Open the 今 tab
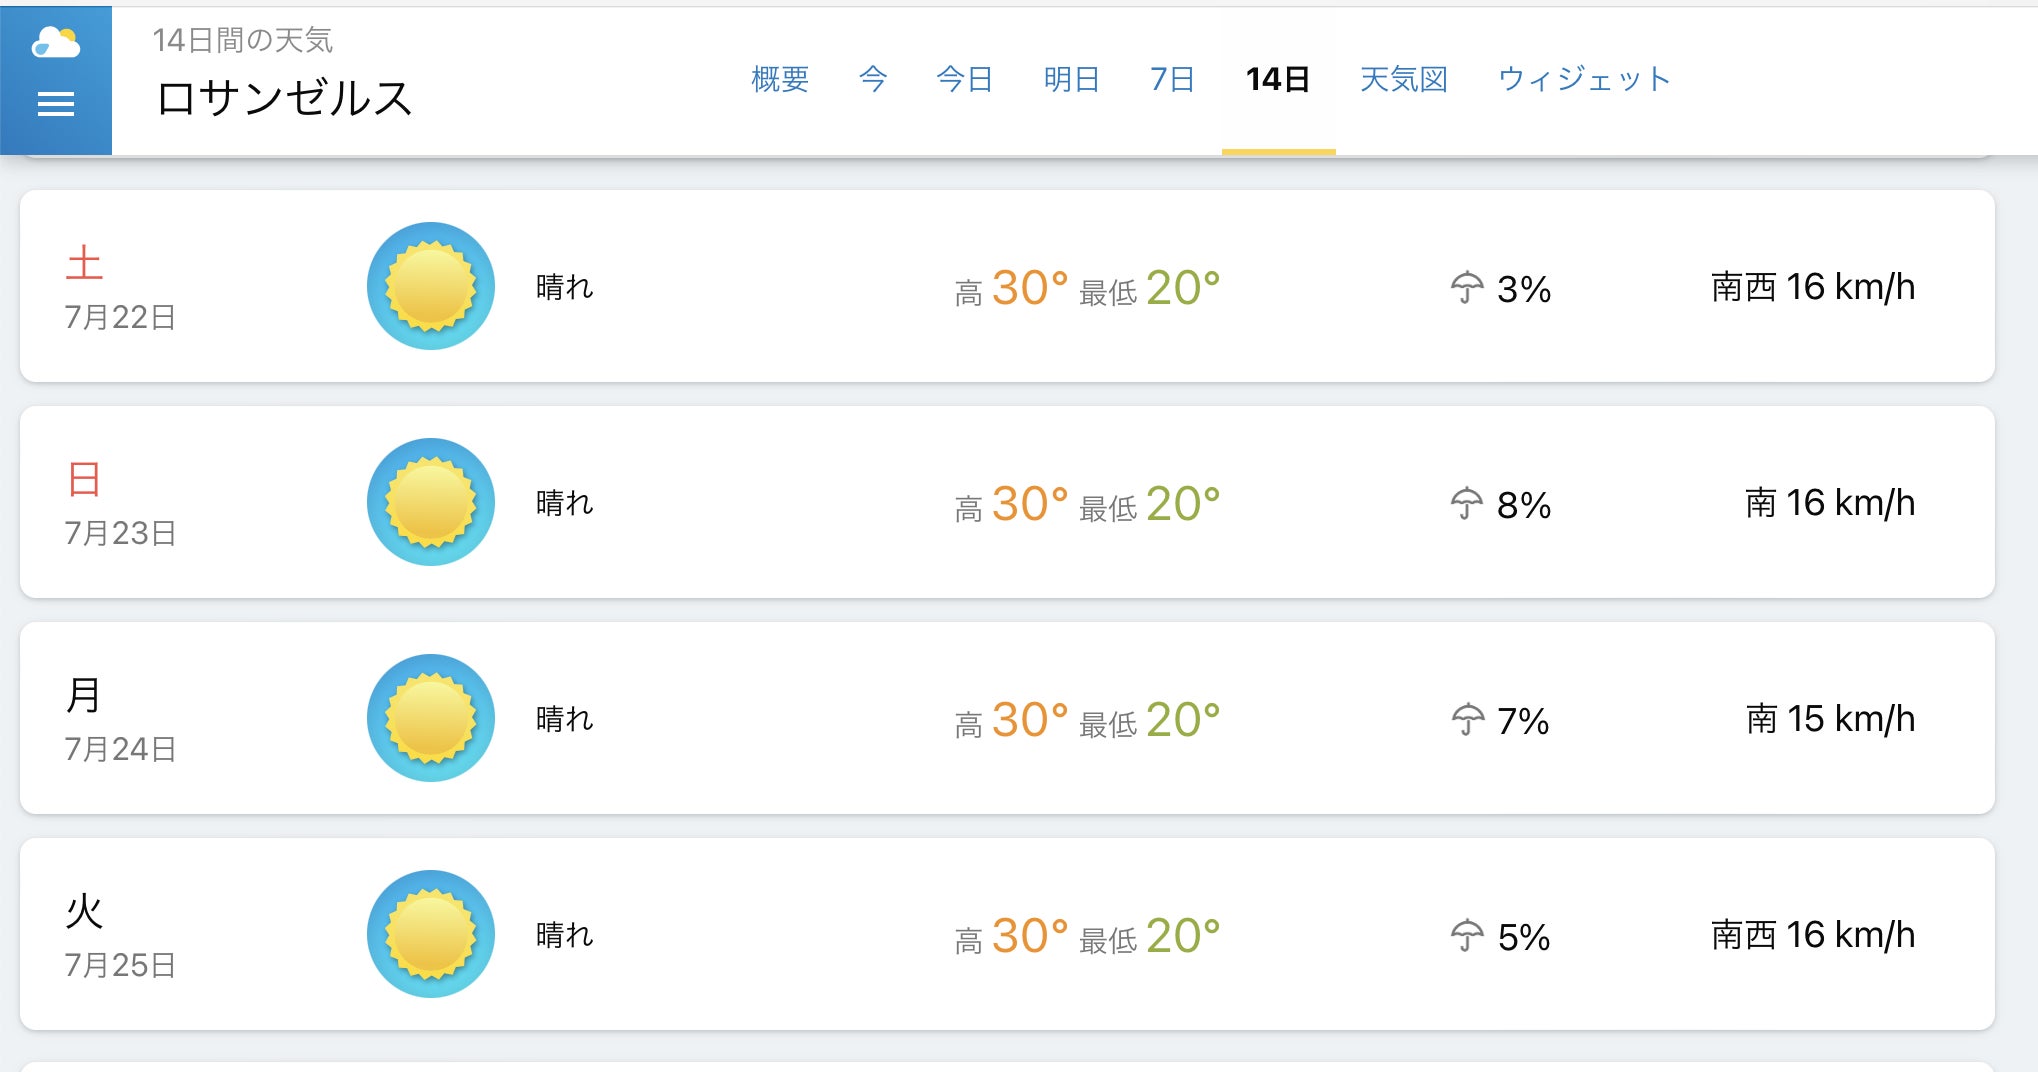The image size is (2038, 1072). (873, 79)
